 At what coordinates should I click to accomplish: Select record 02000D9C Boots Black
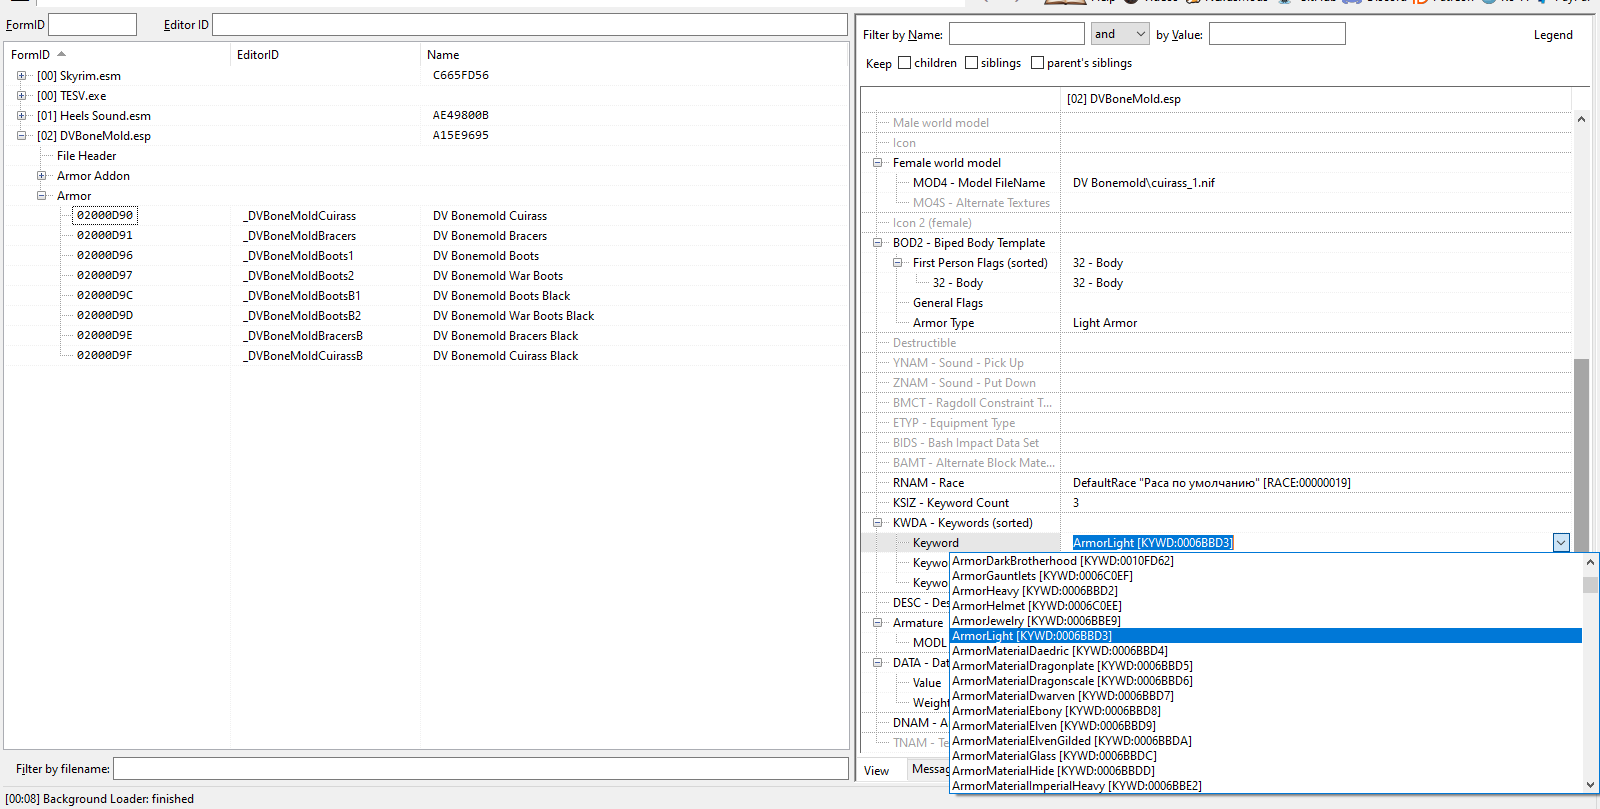click(x=105, y=295)
